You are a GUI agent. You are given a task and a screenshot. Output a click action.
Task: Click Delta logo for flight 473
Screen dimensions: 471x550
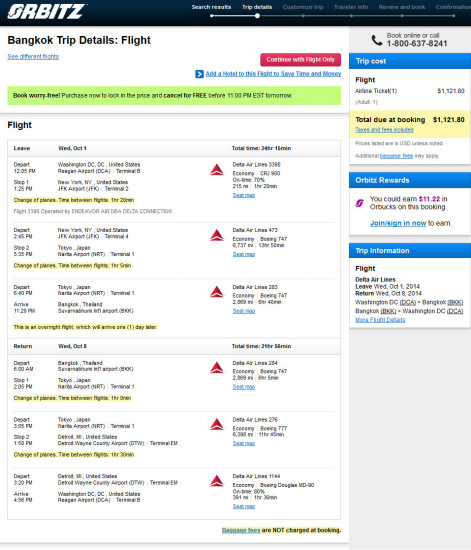pyautogui.click(x=217, y=235)
